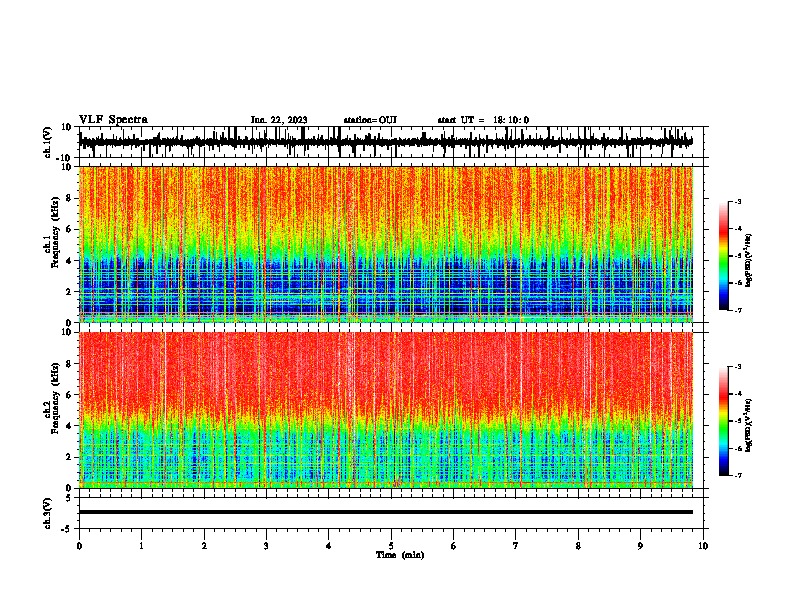Select the date text 'Jan. 22, 2023'
Image resolution: width=792 pixels, height=612 pixels.
pos(279,120)
